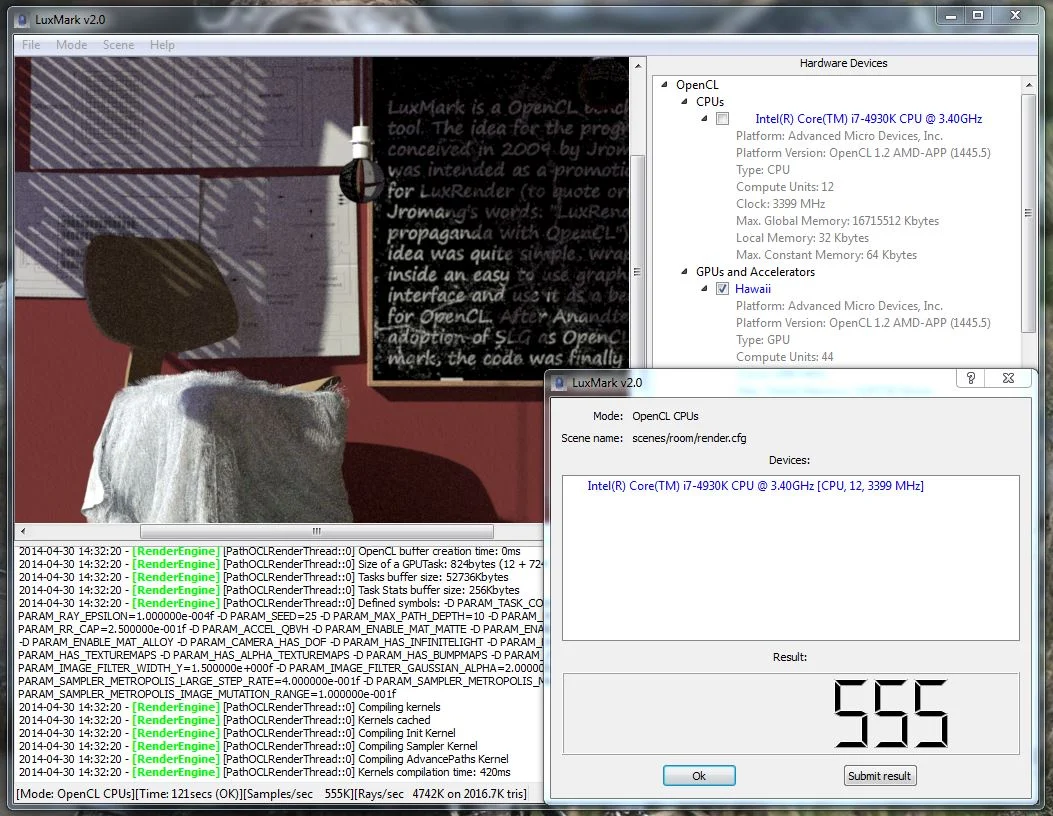
Task: Enable the Intel Core i7-4930K CPU checkbox
Action: click(723, 119)
